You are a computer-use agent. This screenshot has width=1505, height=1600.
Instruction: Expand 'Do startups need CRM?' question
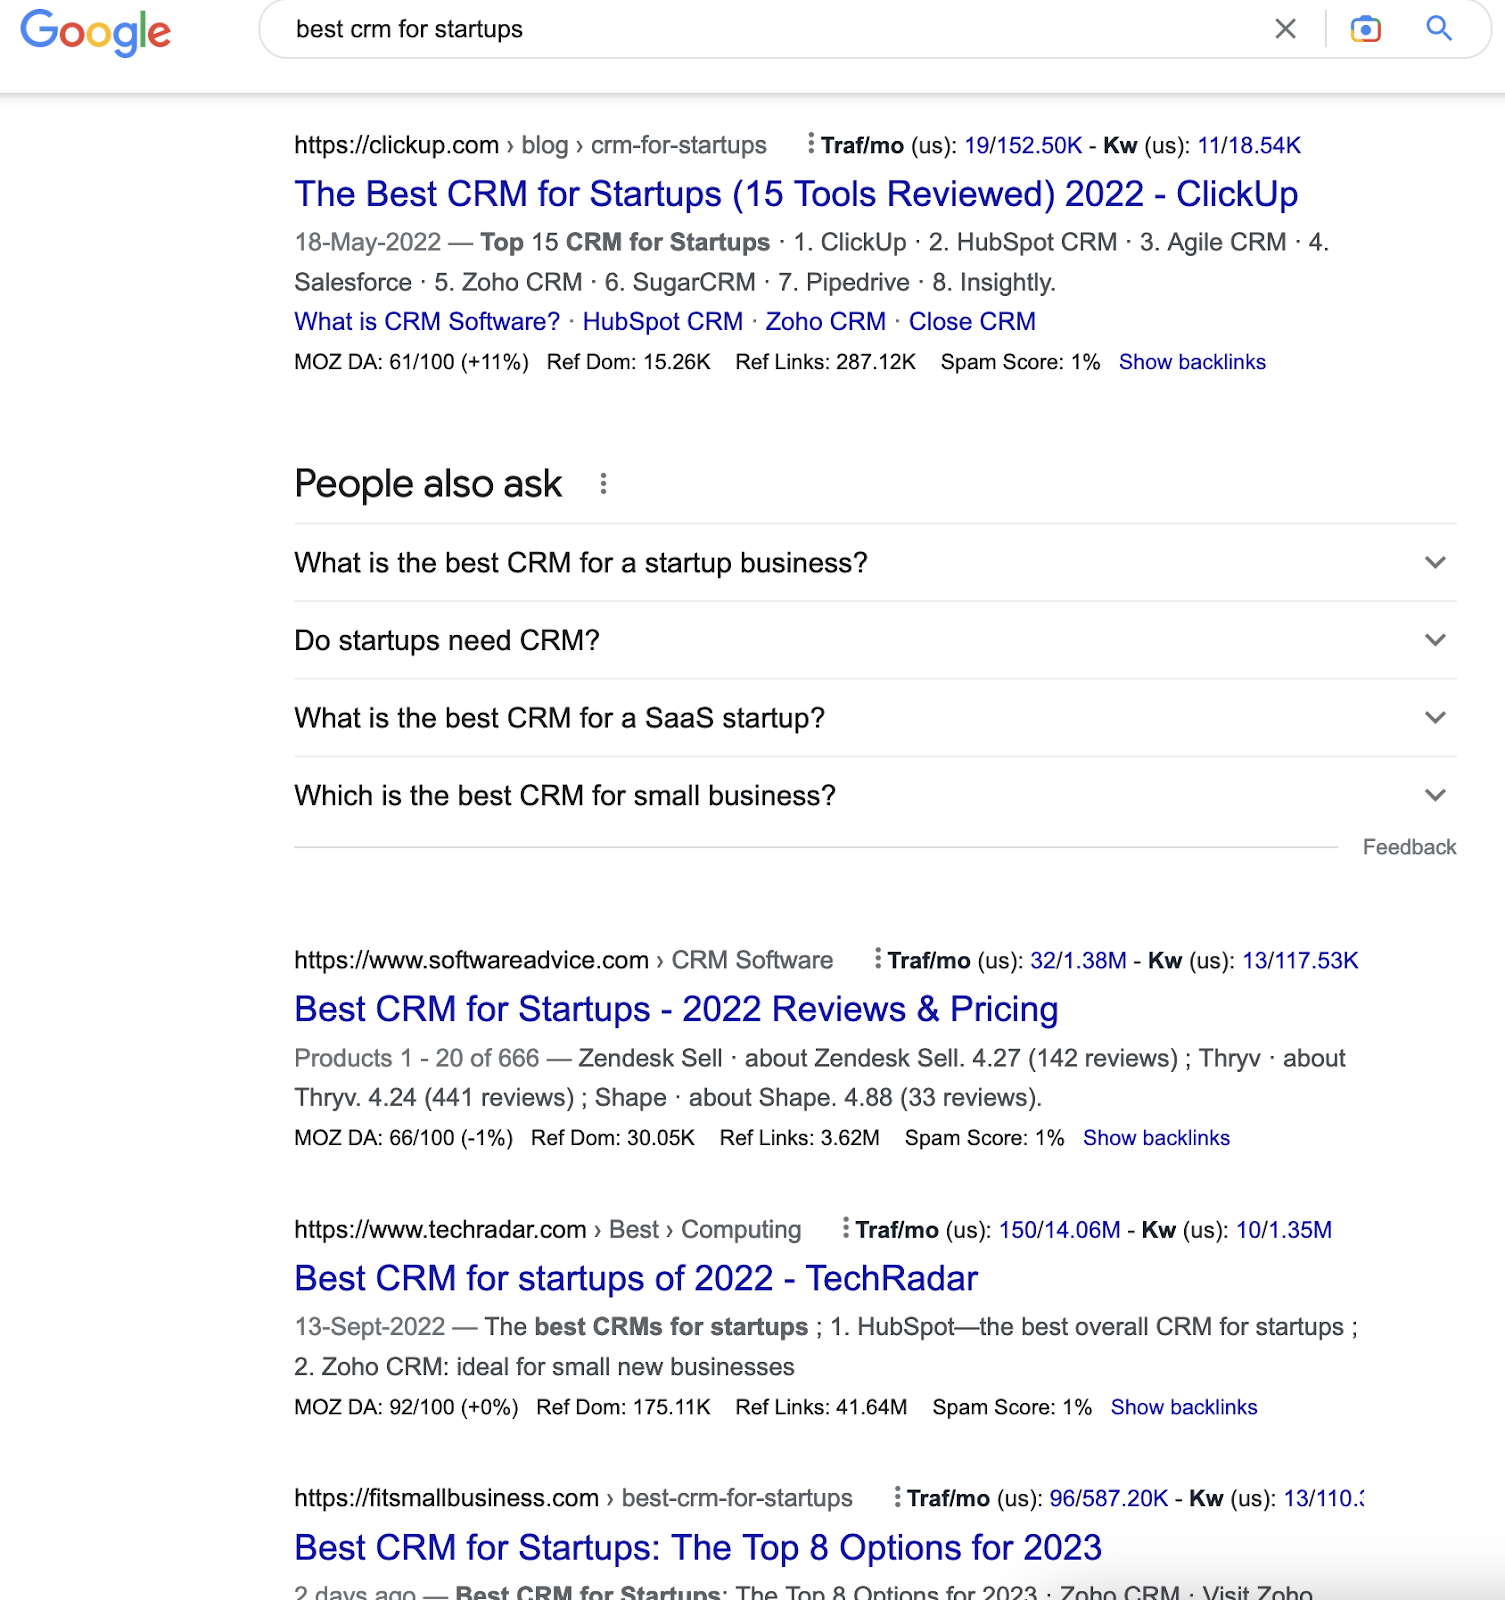875,640
